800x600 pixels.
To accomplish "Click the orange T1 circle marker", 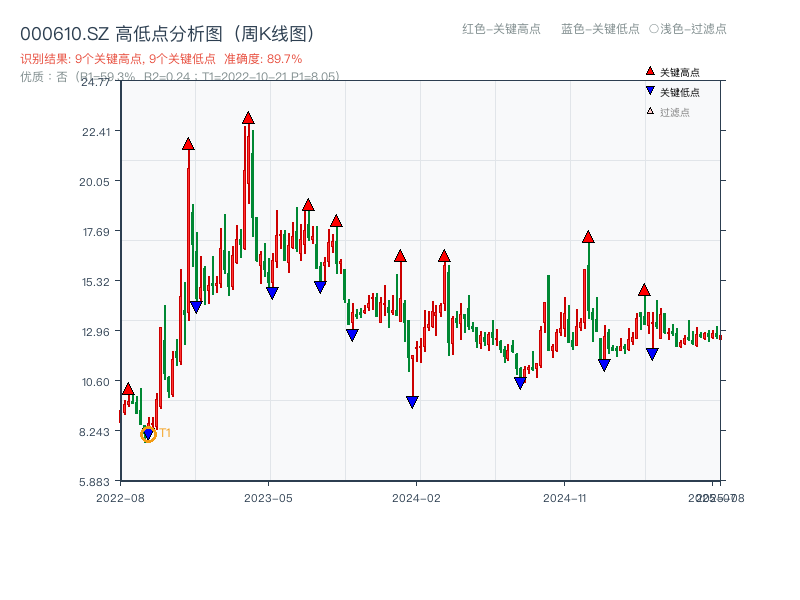I will click(147, 435).
